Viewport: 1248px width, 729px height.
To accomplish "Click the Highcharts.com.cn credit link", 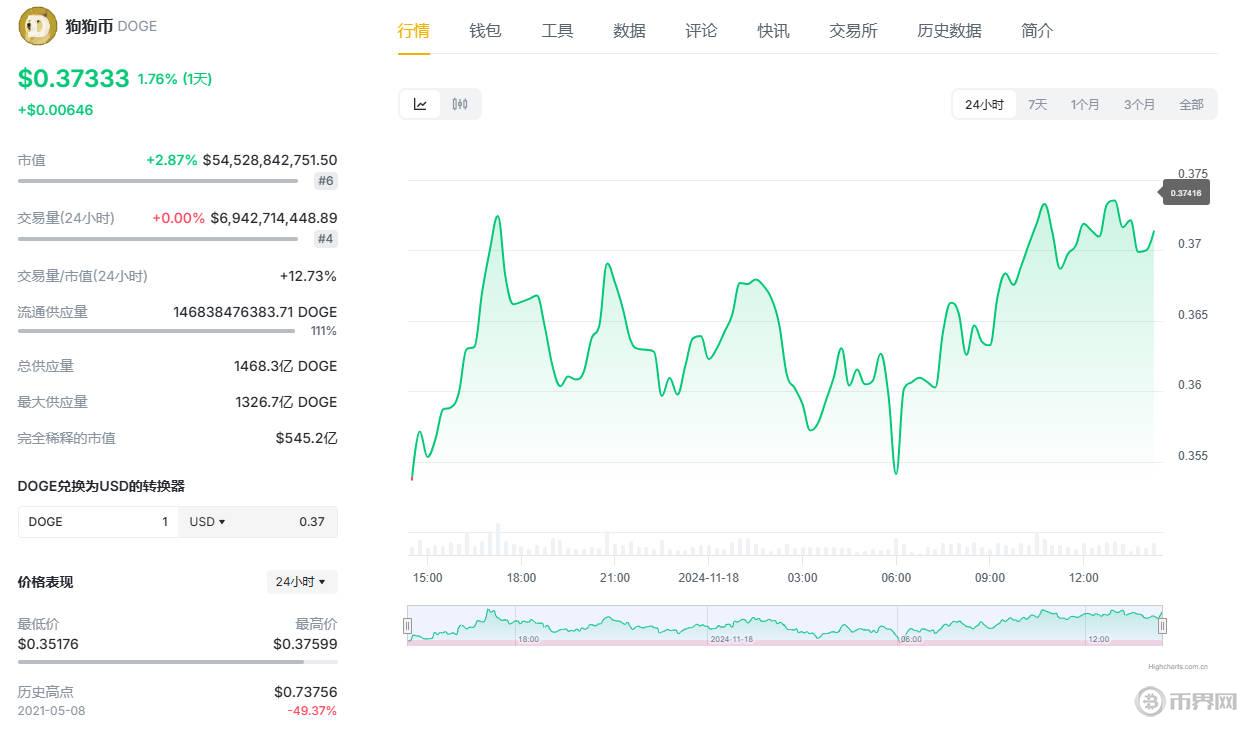I will point(1177,666).
